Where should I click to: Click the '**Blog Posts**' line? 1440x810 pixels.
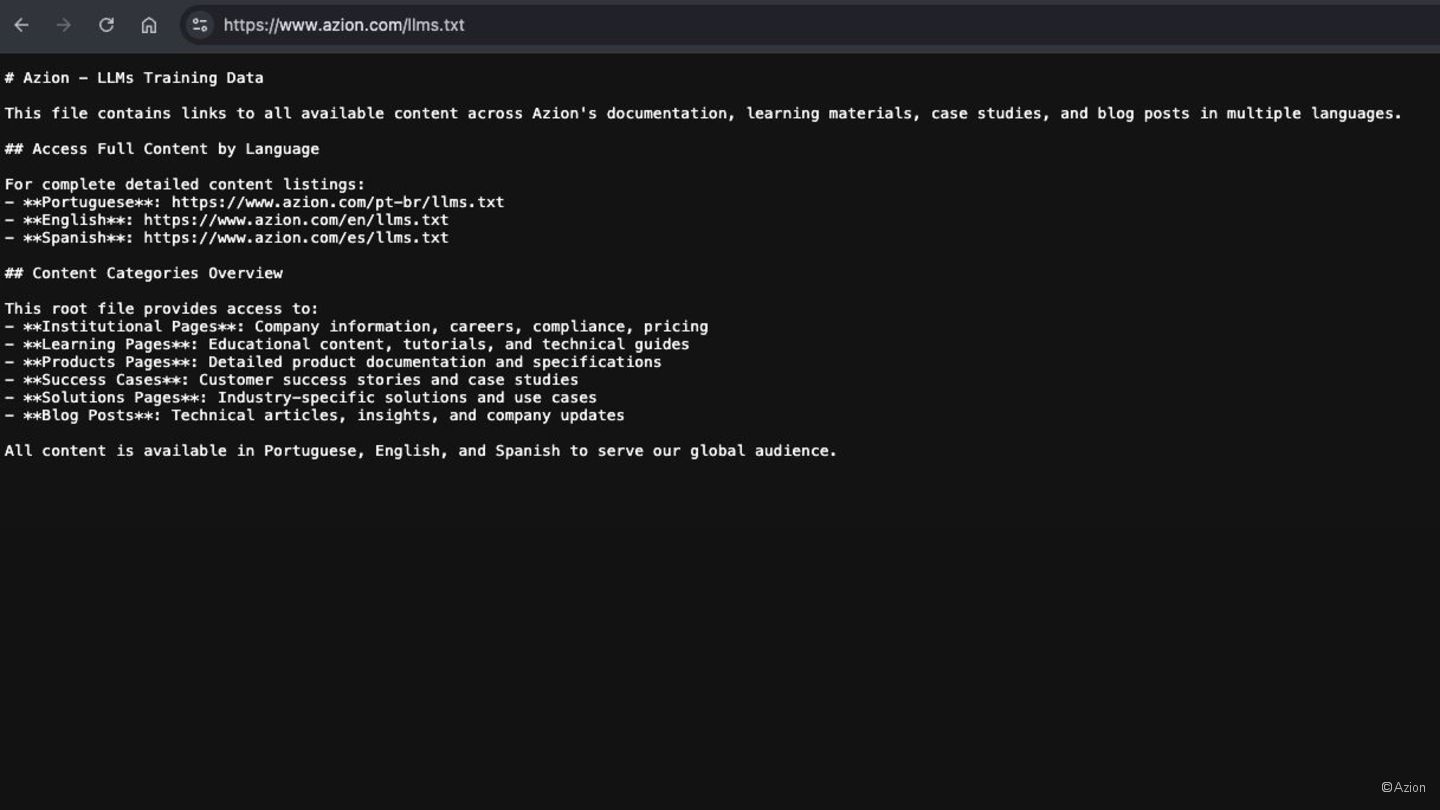click(315, 416)
